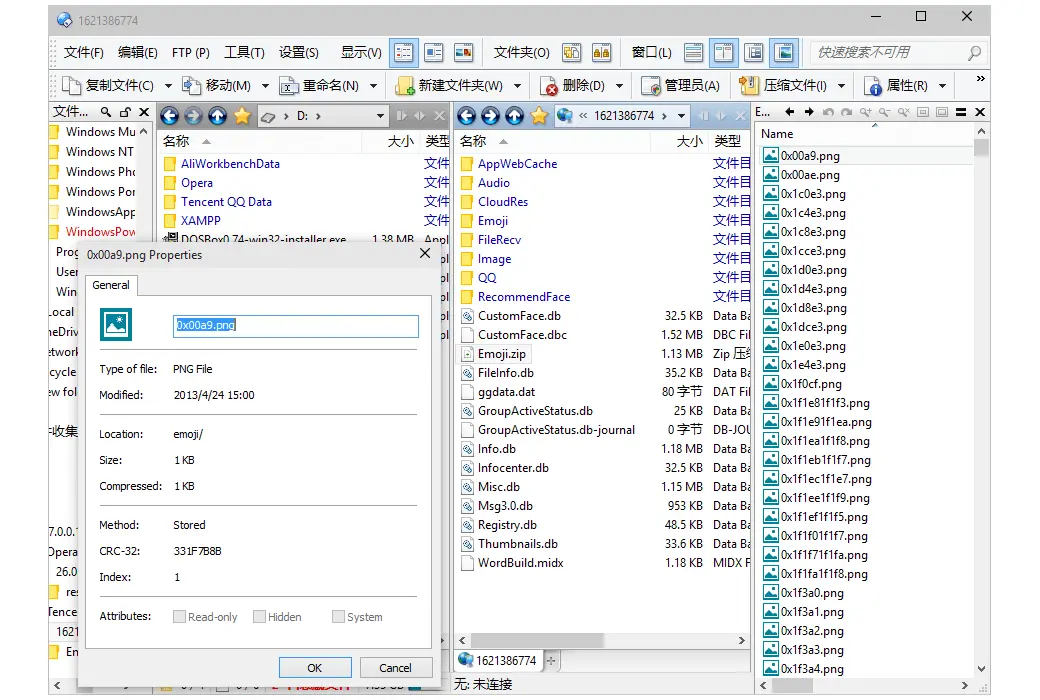Go back in the 1621386774 pane

click(x=467, y=116)
